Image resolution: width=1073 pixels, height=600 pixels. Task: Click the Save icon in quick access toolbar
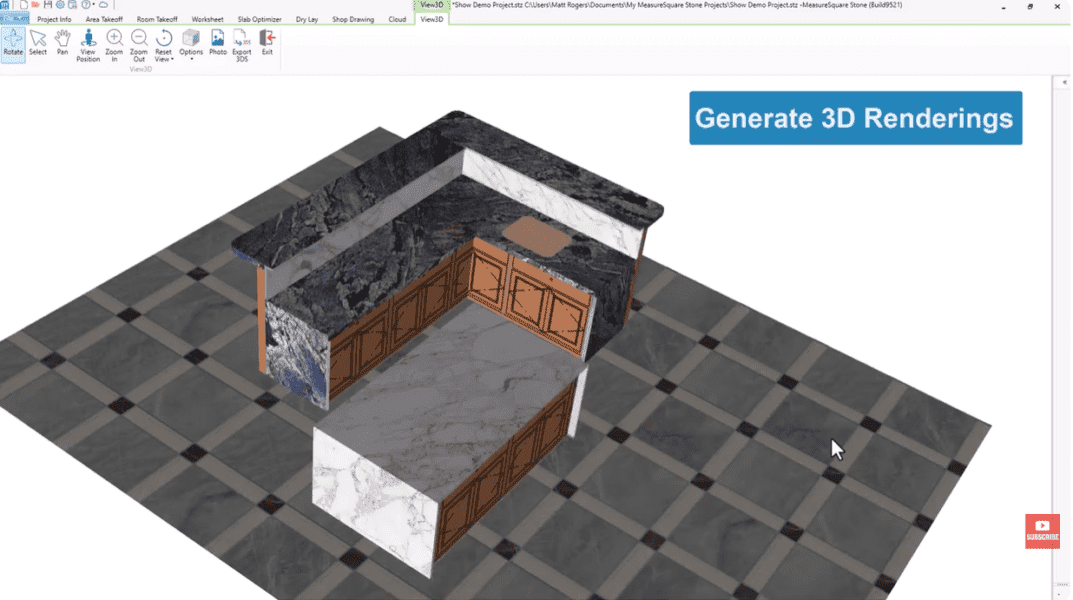(x=47, y=4)
